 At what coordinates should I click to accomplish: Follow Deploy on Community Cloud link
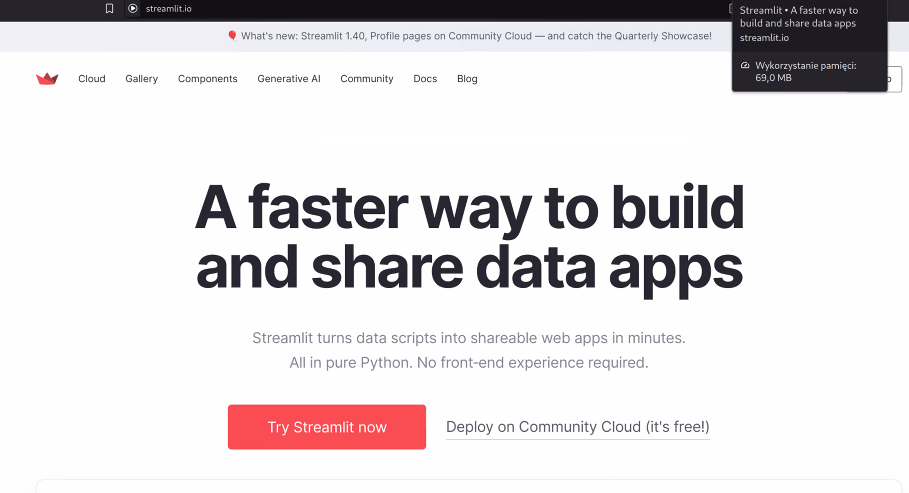click(x=578, y=427)
